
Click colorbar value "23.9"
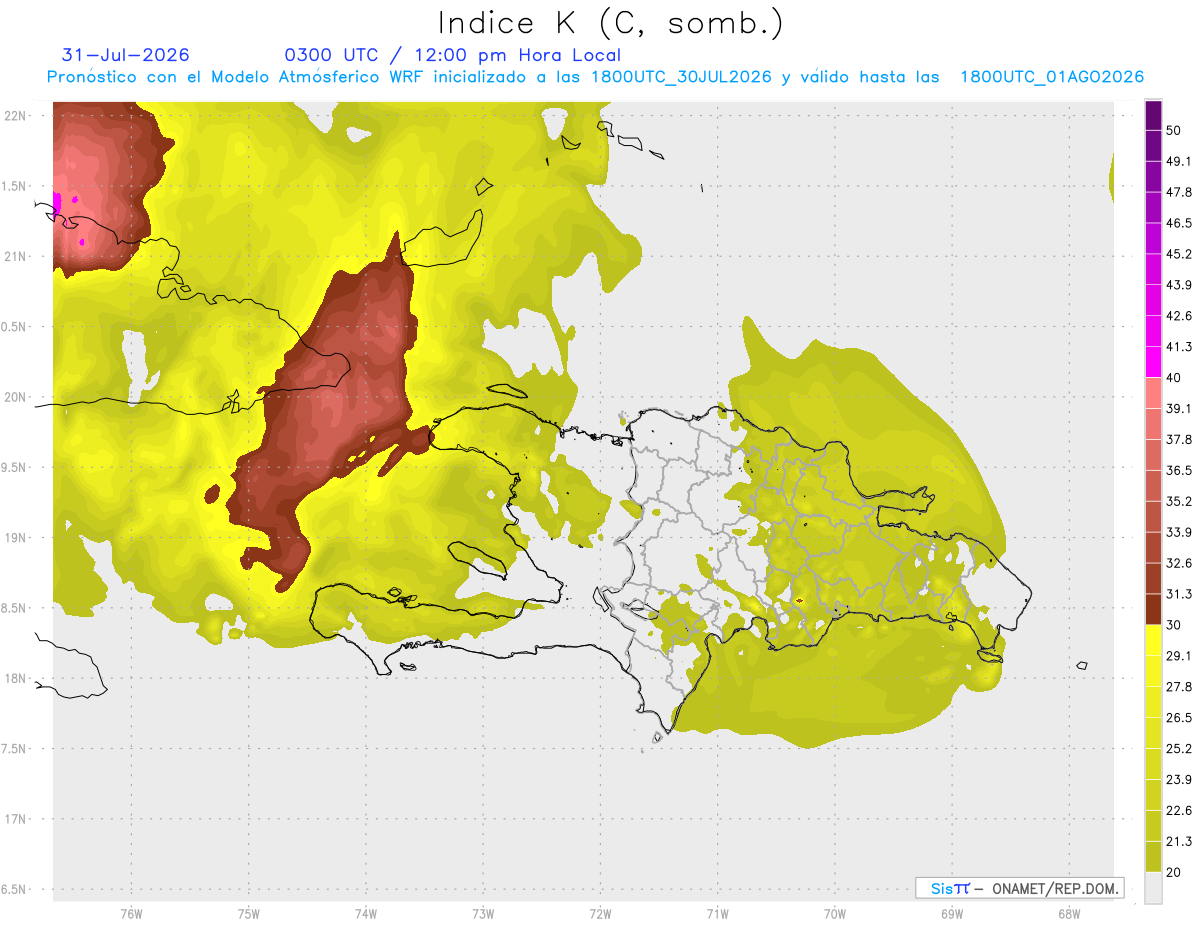click(1179, 780)
